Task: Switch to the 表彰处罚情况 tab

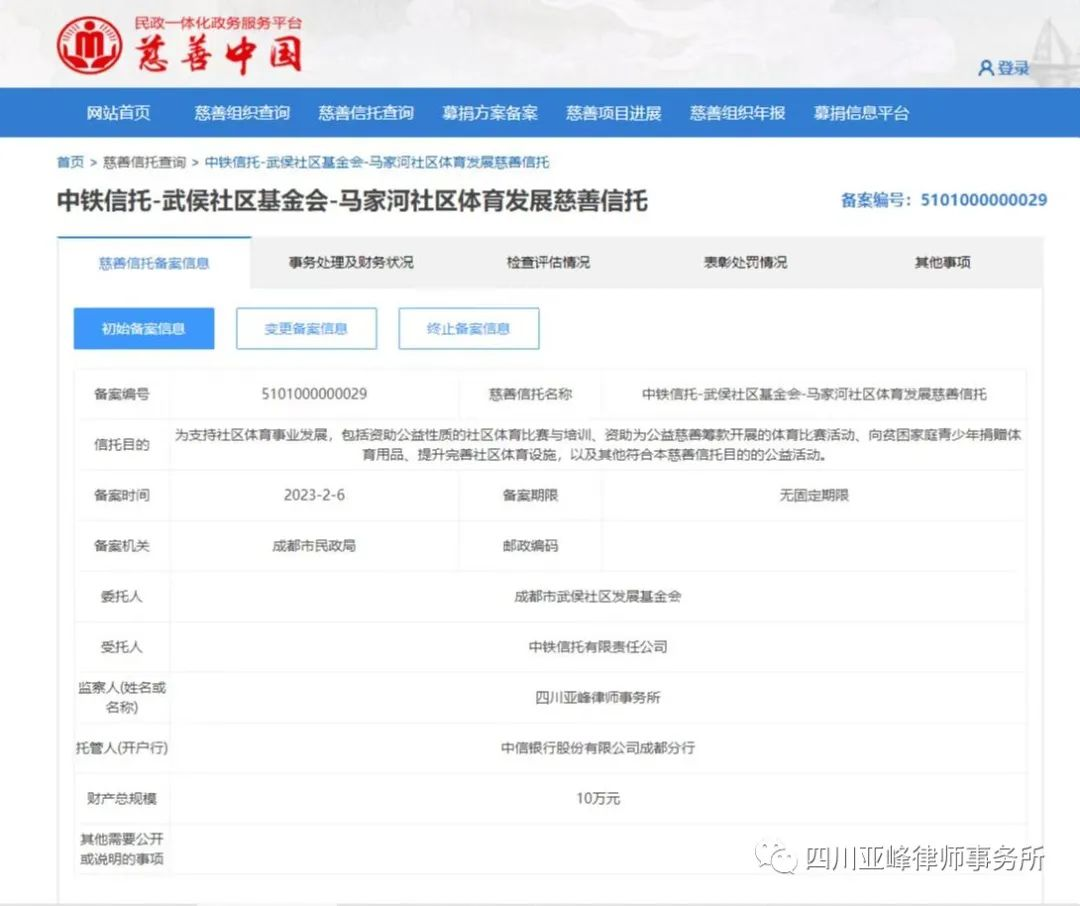Action: tap(745, 262)
